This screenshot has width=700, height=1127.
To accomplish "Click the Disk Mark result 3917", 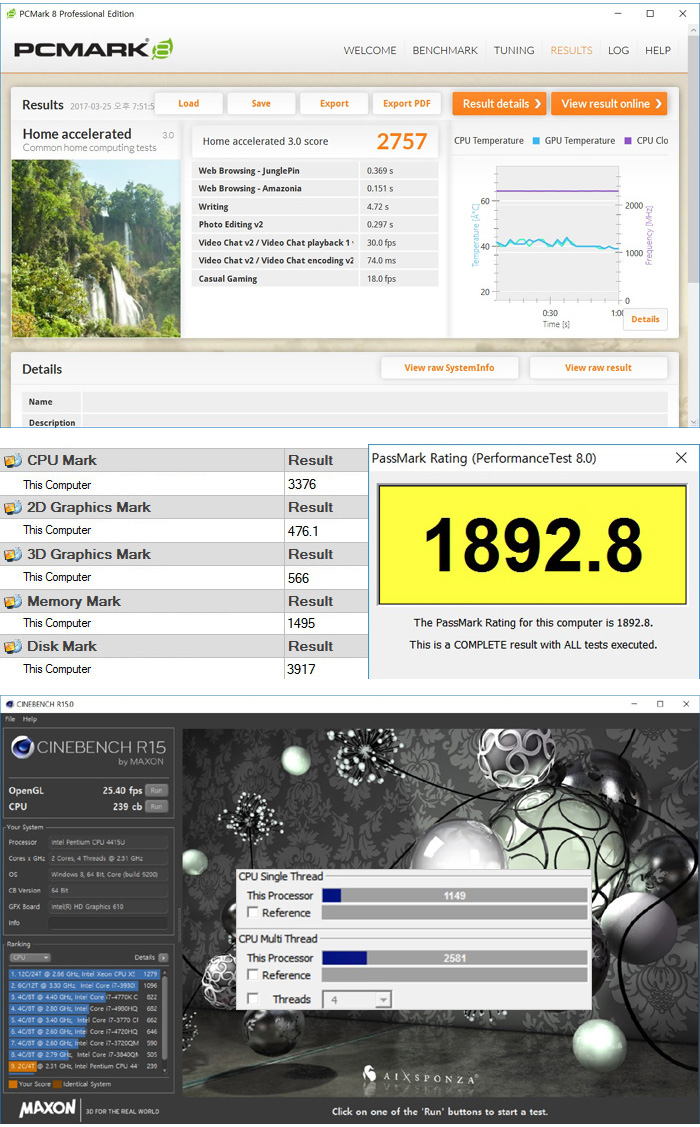I will point(301,669).
